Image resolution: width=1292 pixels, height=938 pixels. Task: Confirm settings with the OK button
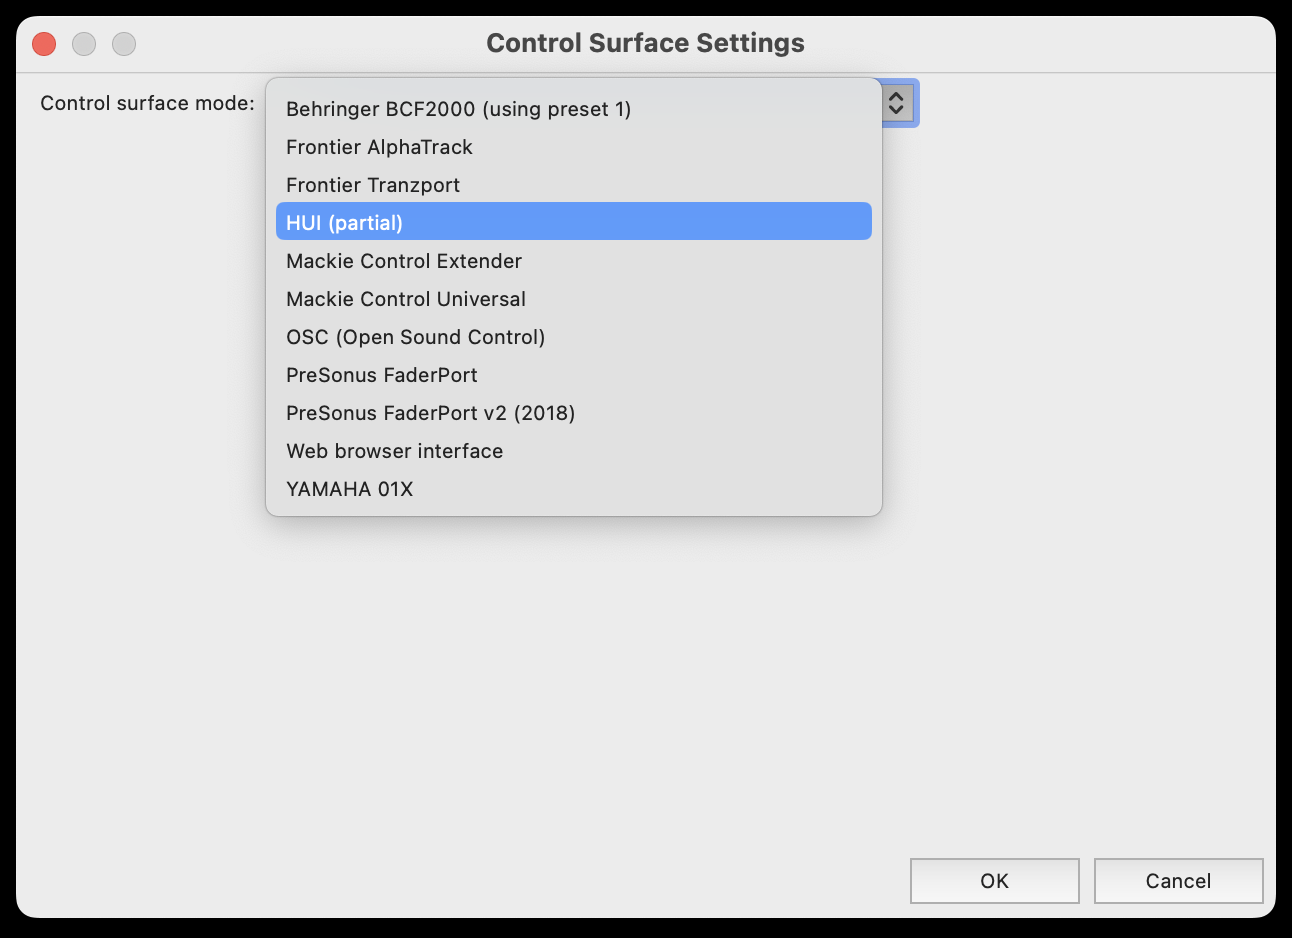click(x=994, y=881)
